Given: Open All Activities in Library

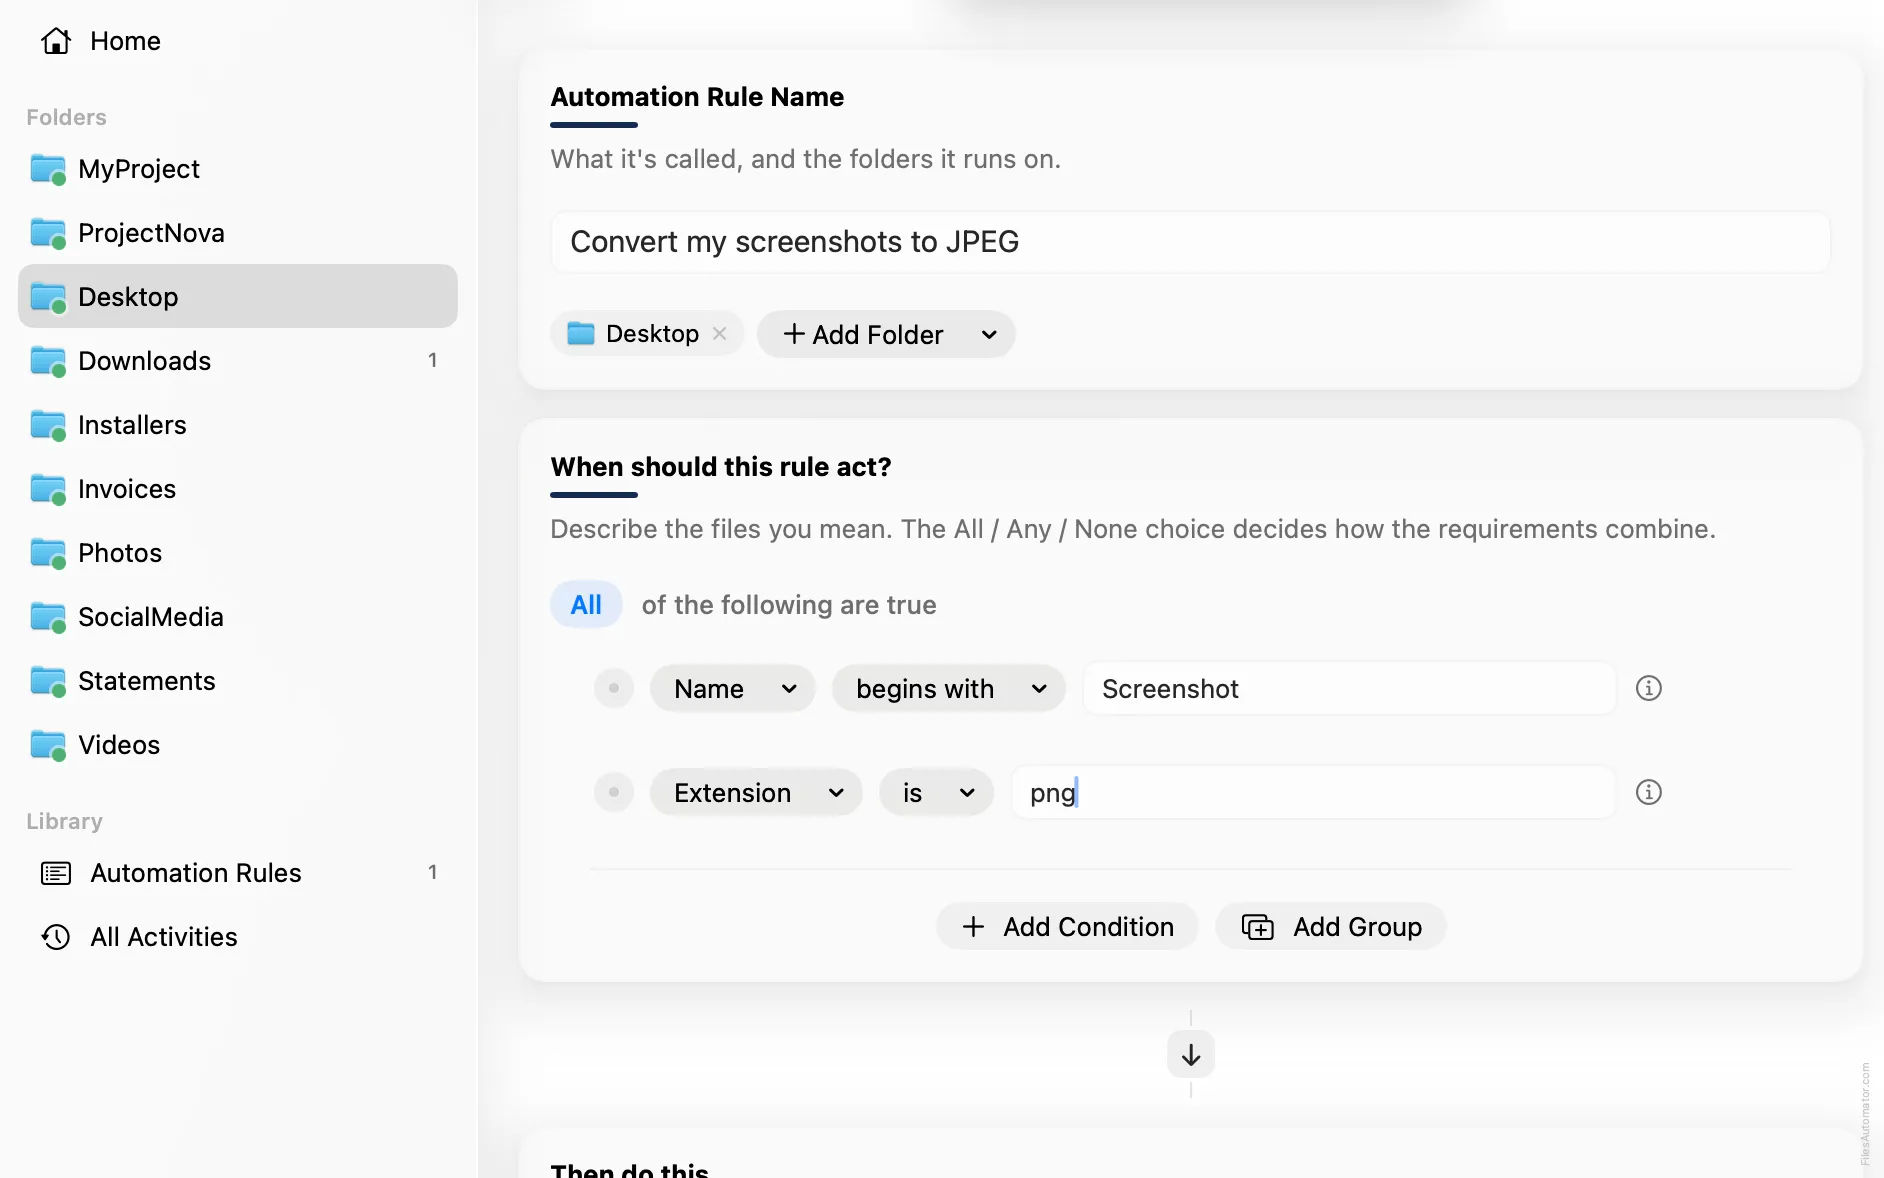Looking at the screenshot, I should tap(238, 937).
